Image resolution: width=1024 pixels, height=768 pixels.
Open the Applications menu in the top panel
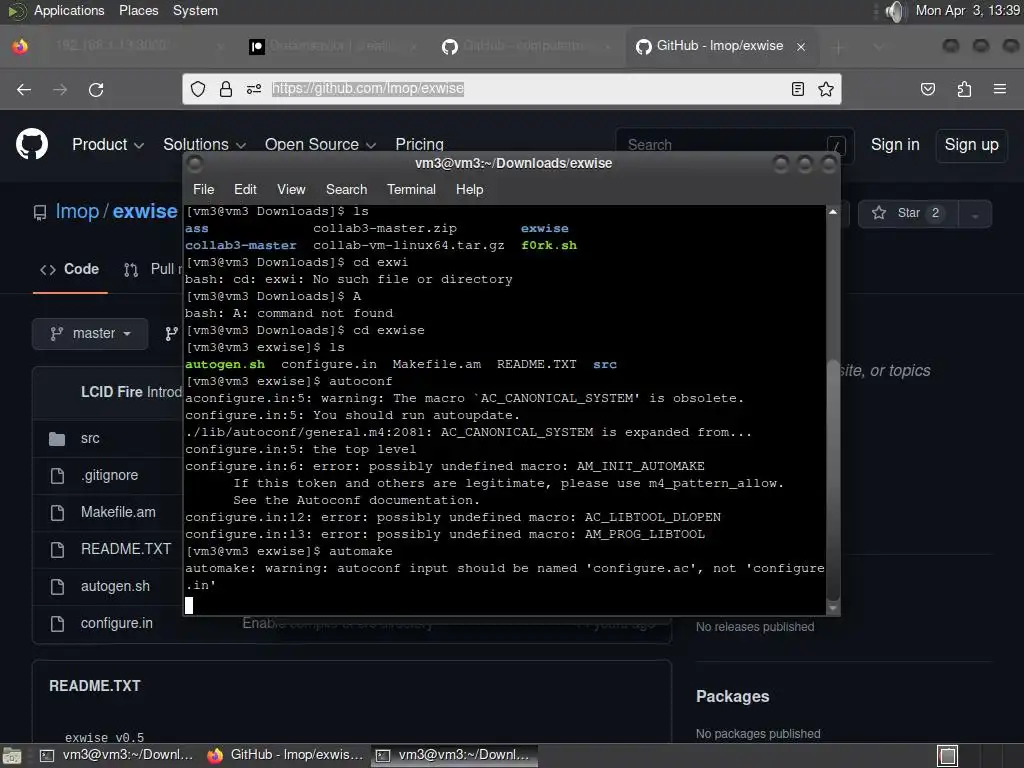point(69,10)
